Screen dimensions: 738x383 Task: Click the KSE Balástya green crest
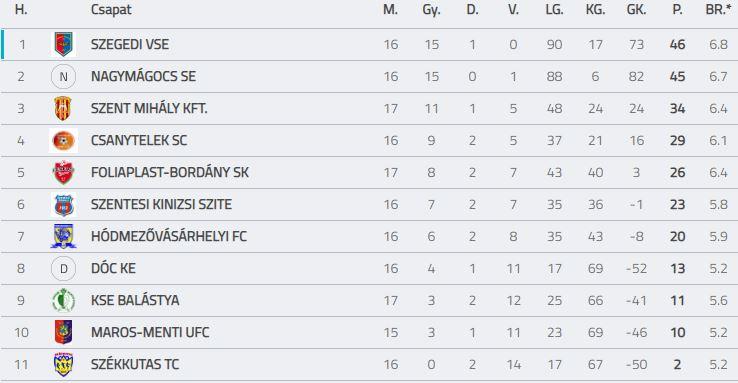point(64,300)
